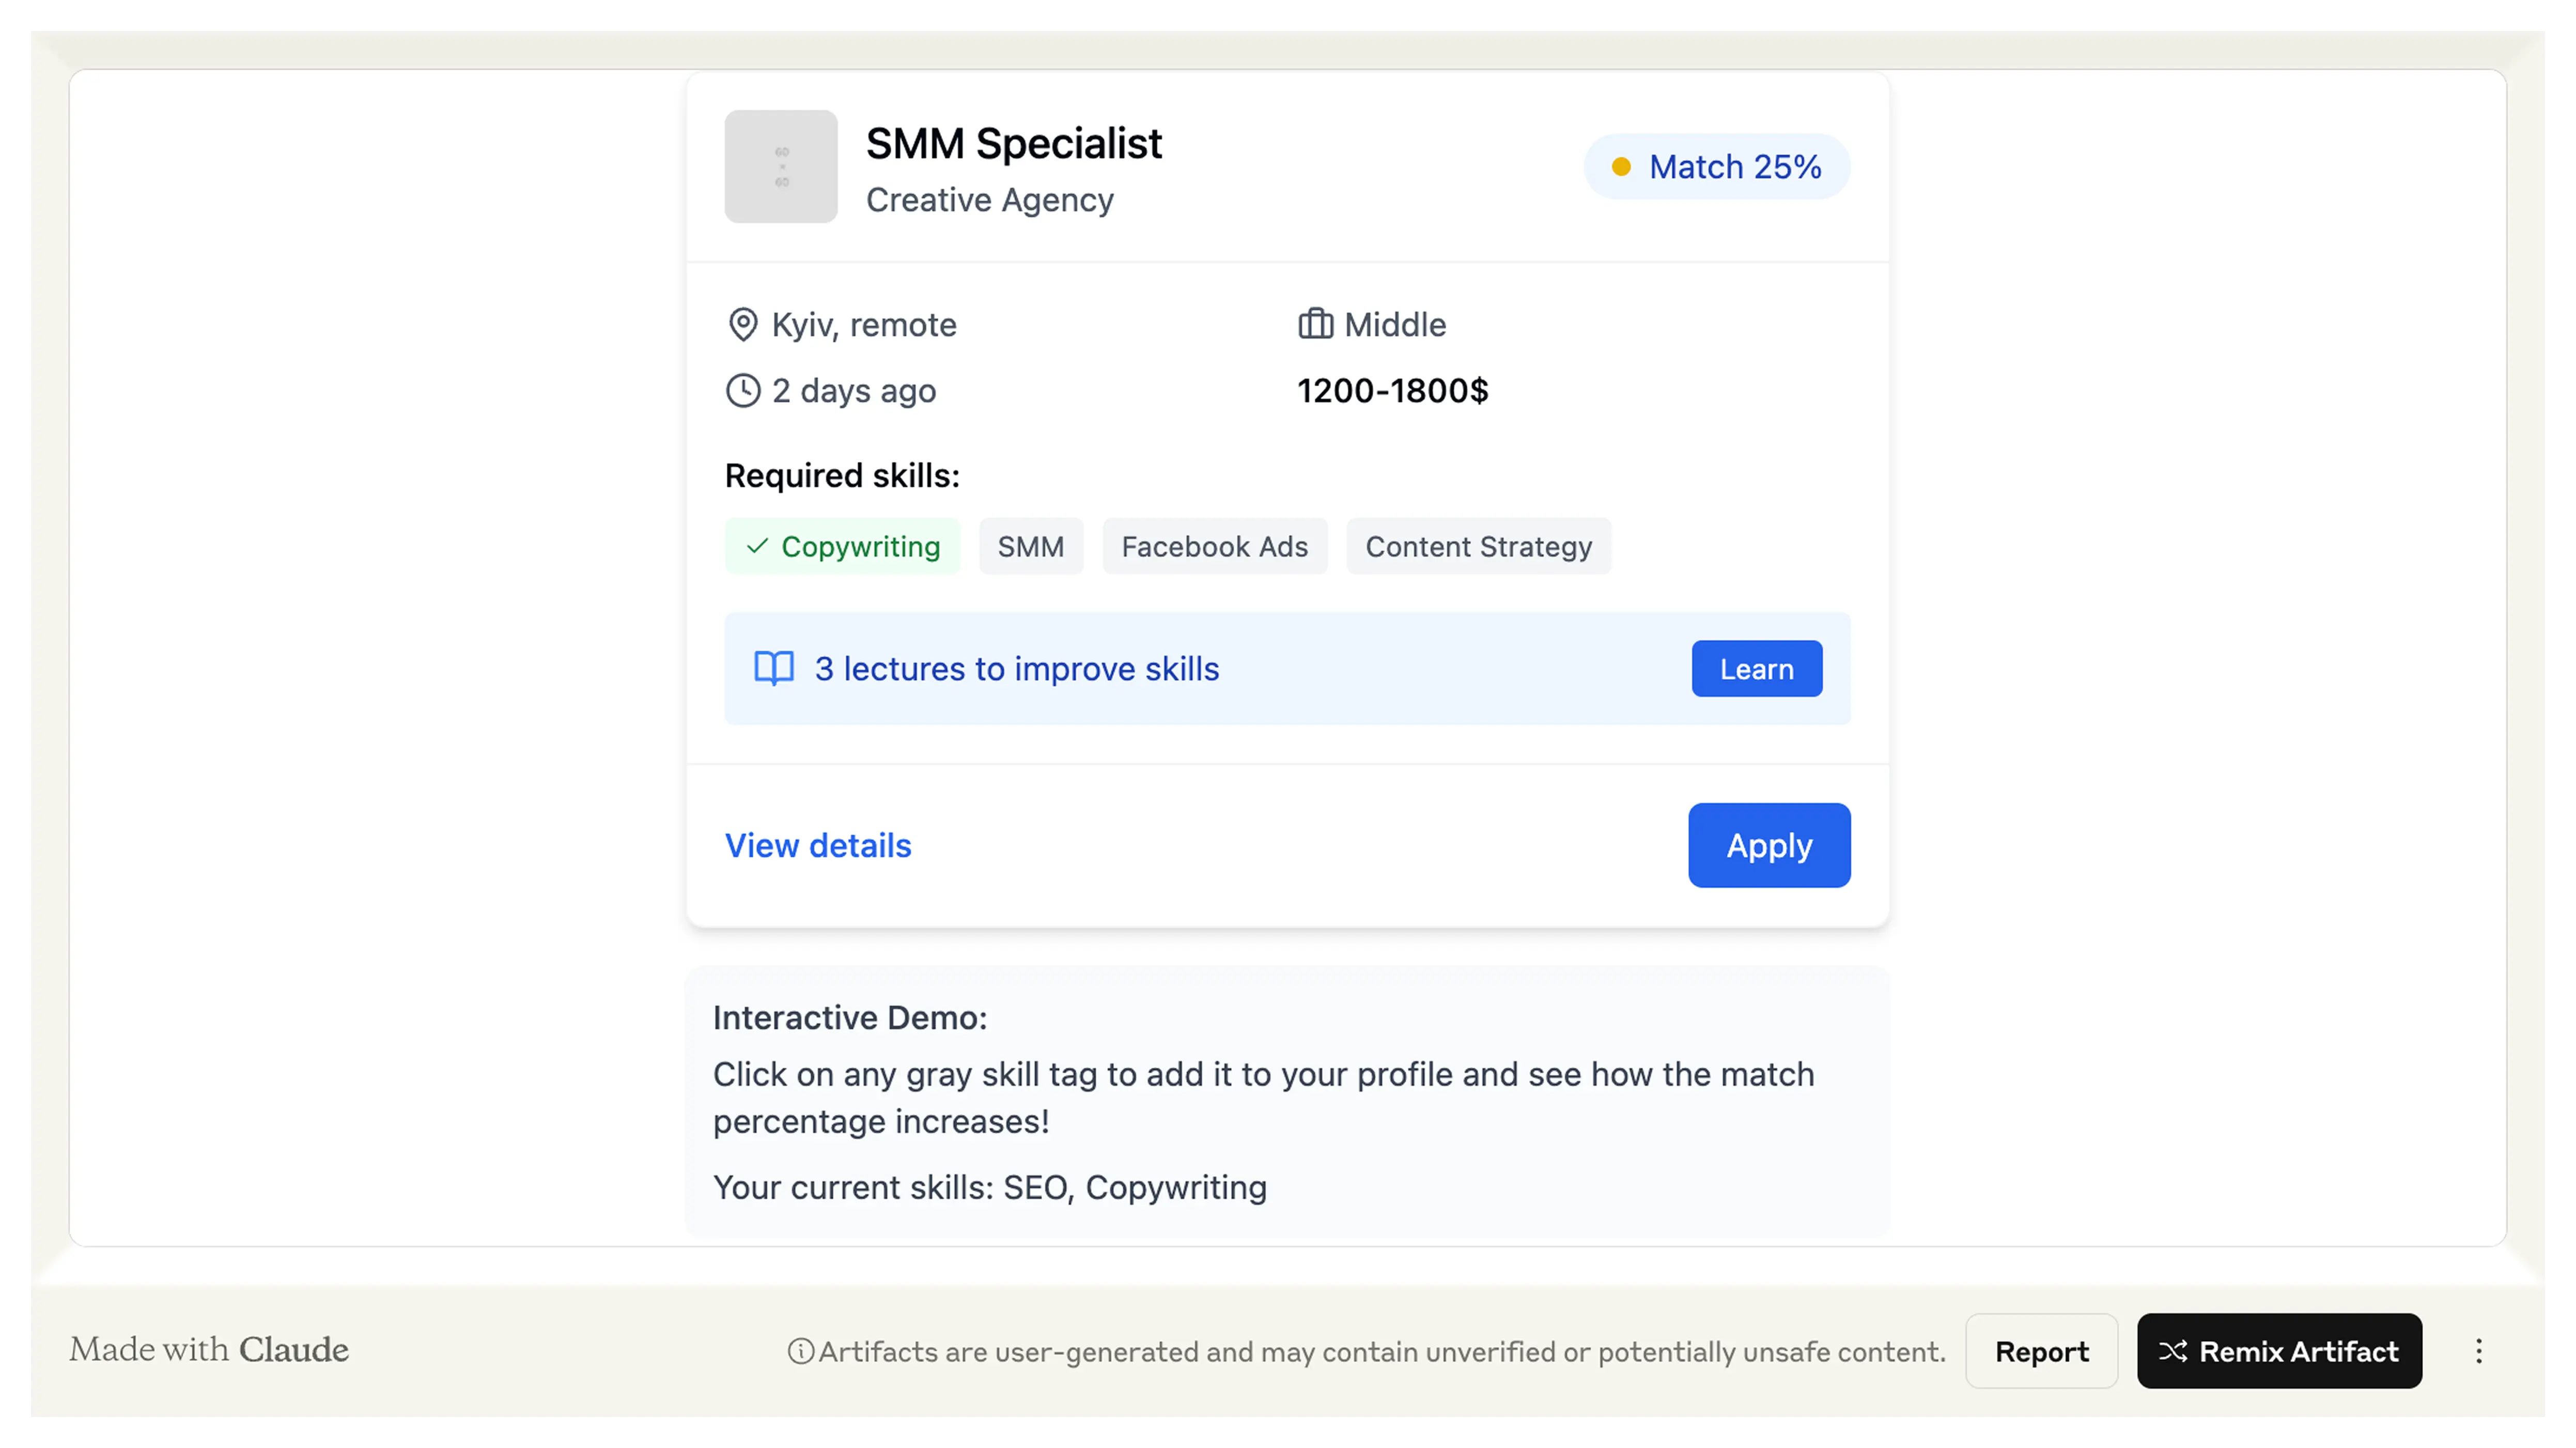Click the company logo placeholder image
Viewport: 2576px width, 1448px height.
click(x=781, y=166)
